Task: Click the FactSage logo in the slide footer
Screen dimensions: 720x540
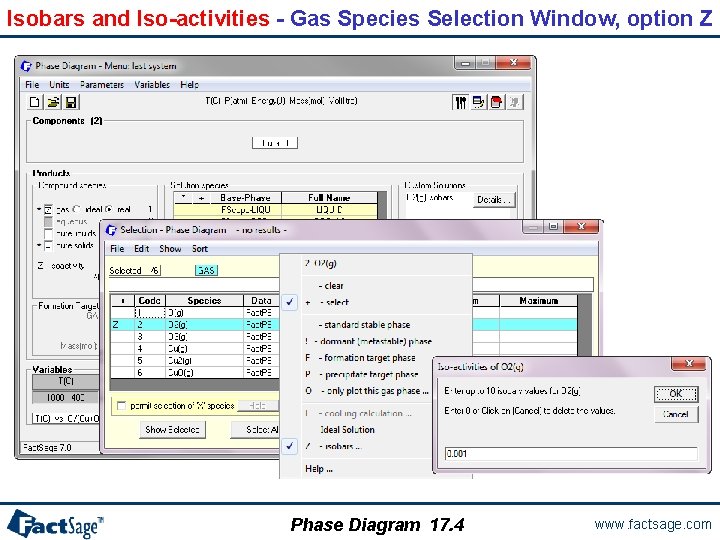Action: tap(55, 523)
